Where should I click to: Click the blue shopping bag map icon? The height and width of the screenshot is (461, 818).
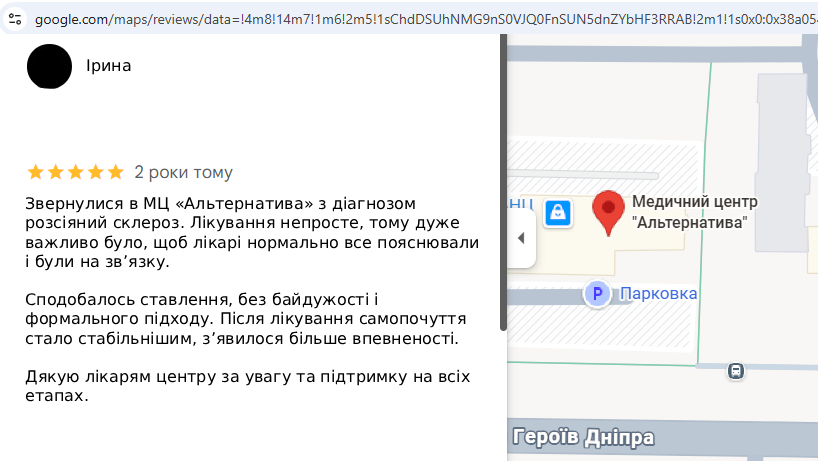(558, 213)
